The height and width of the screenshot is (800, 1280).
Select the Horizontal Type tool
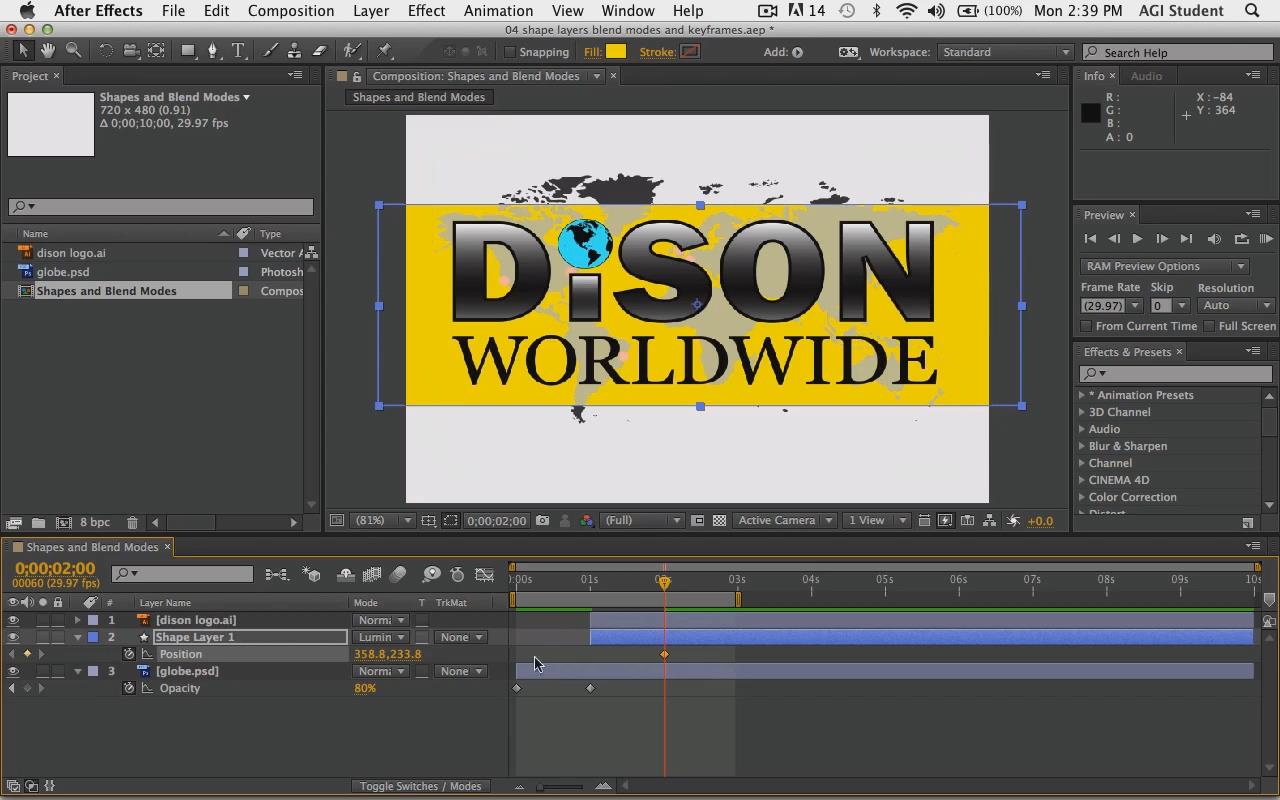tap(238, 51)
